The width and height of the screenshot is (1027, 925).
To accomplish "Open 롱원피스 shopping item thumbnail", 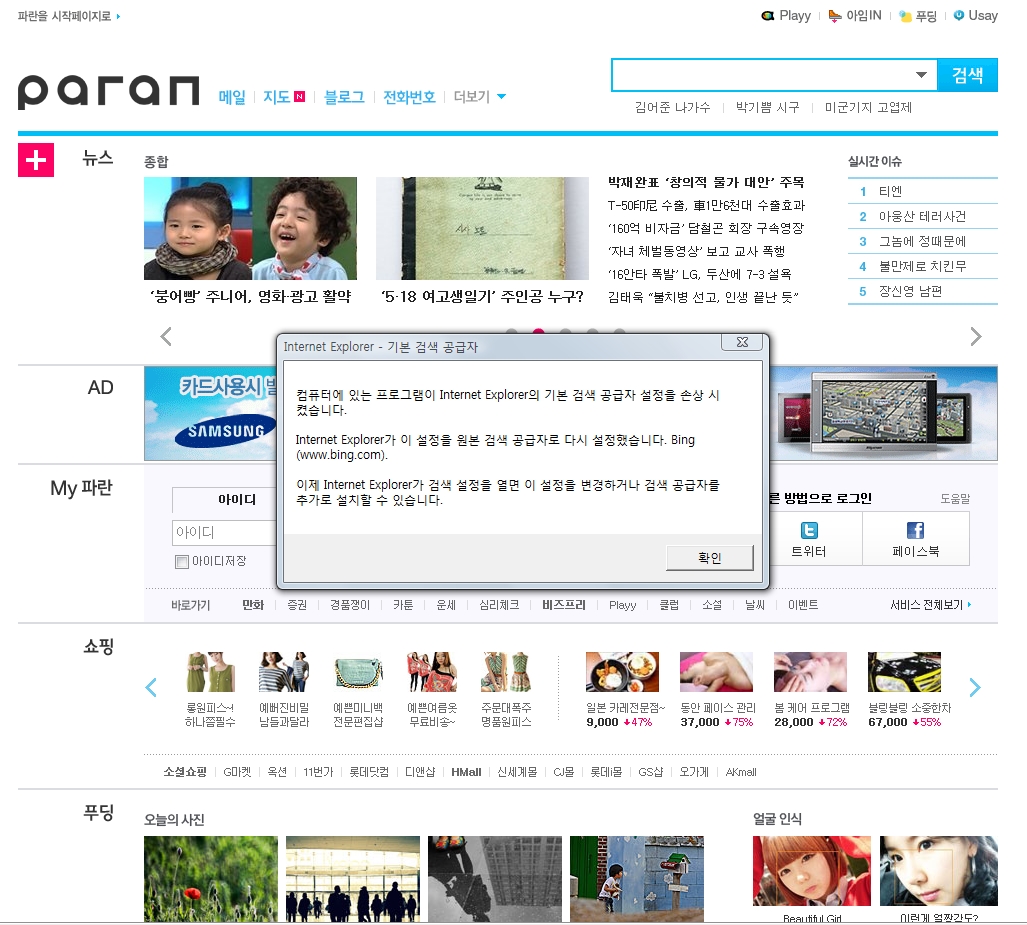I will point(210,672).
